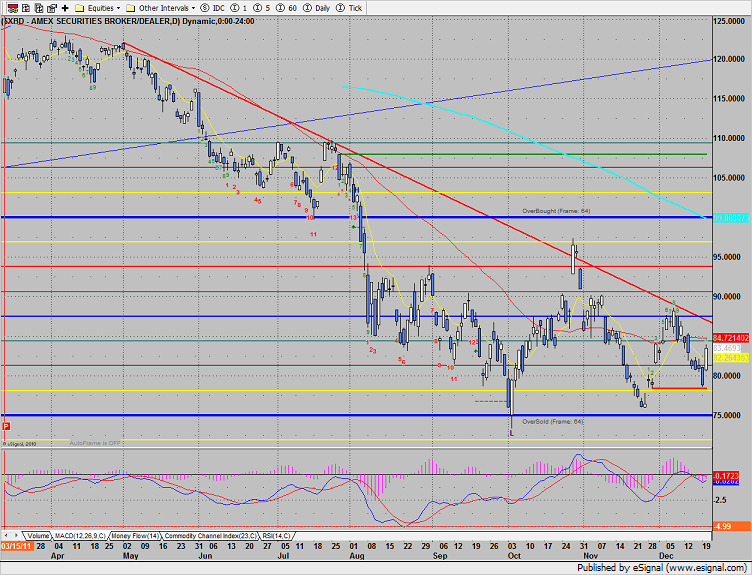Viewport: 752px width, 575px height.
Task: Click the red P marker on chart
Action: (7, 426)
